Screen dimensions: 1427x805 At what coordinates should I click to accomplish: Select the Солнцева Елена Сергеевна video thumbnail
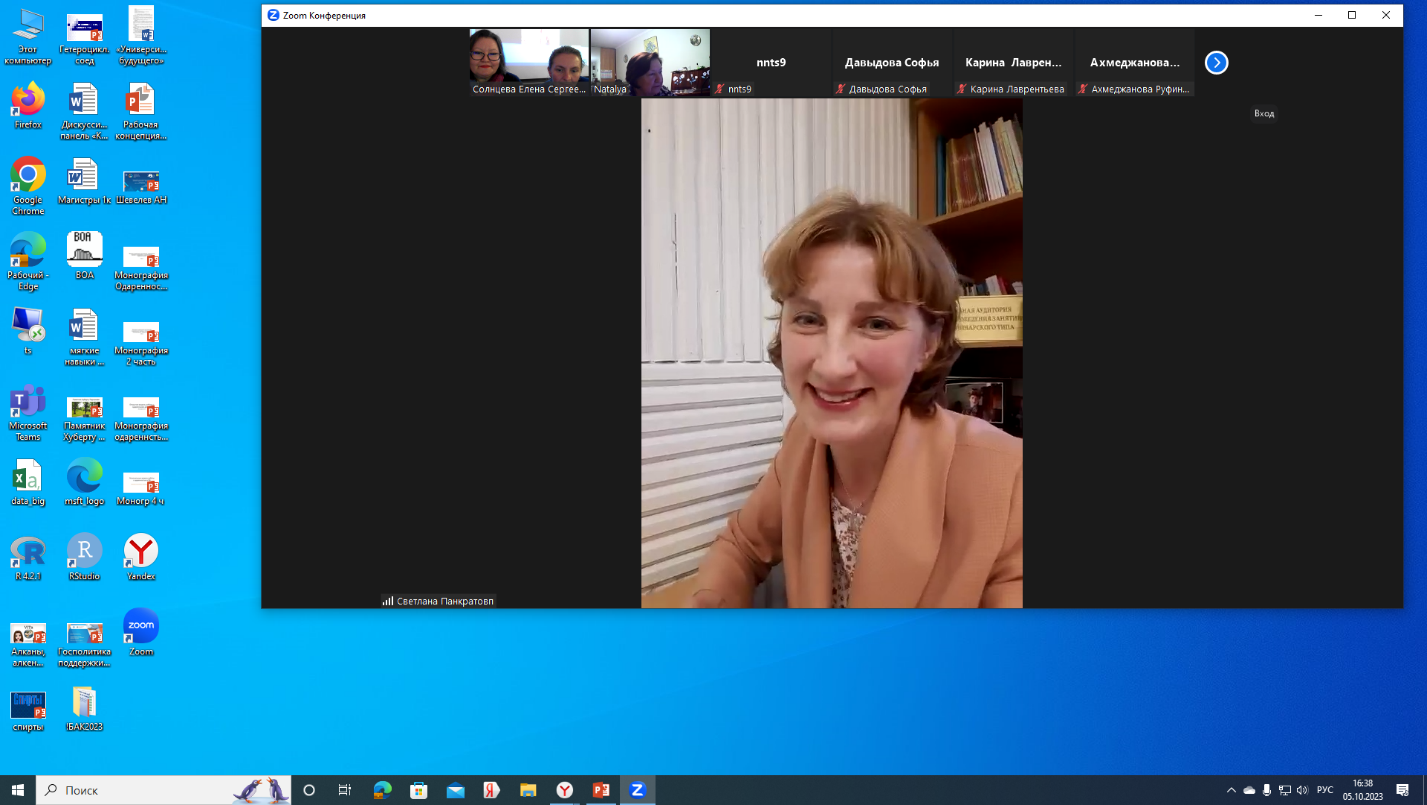click(x=529, y=62)
